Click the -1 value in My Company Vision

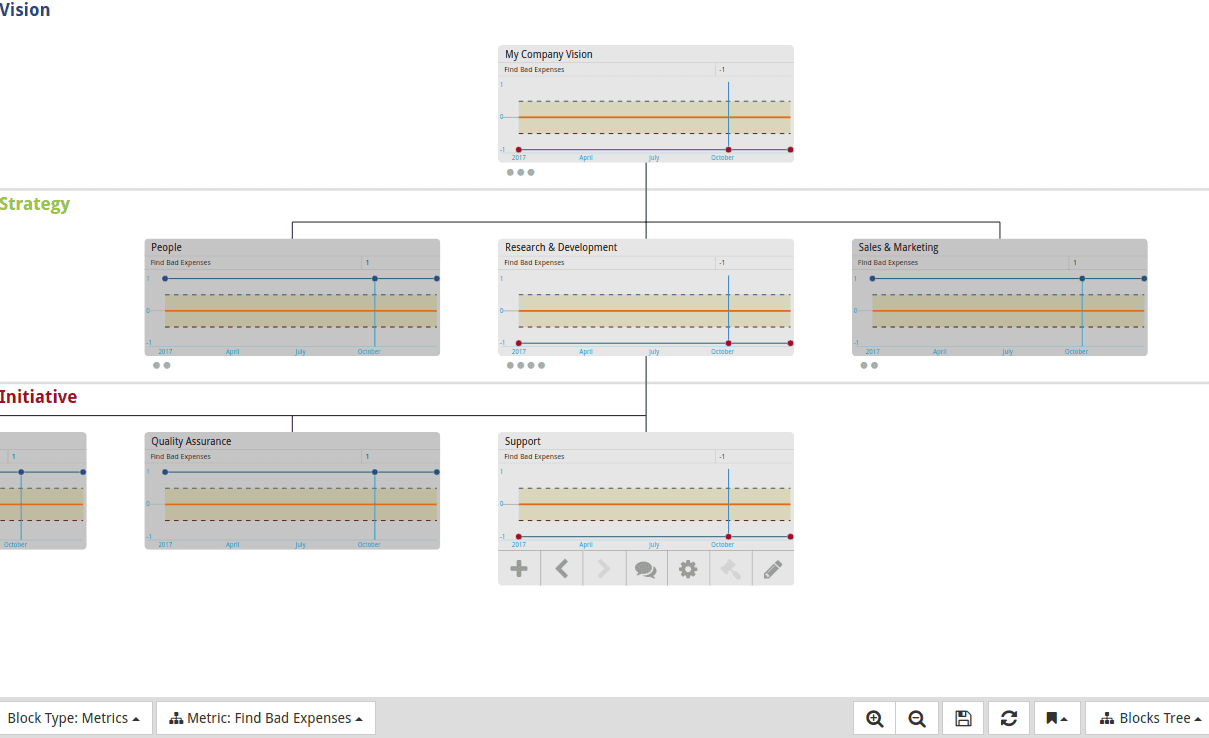tap(722, 70)
